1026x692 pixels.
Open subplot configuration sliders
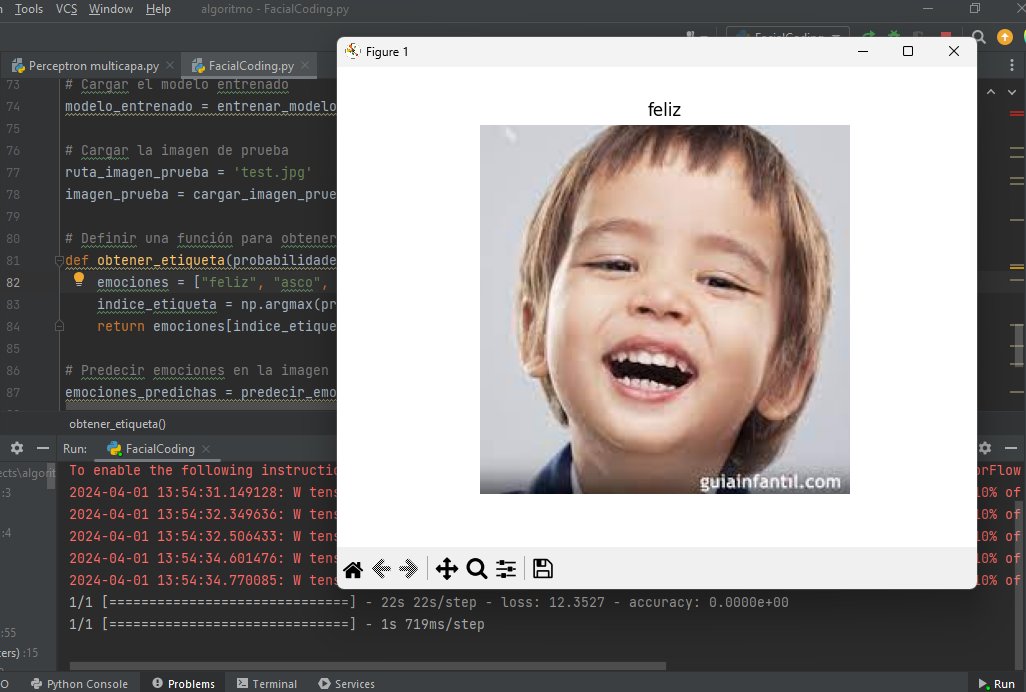pos(505,568)
